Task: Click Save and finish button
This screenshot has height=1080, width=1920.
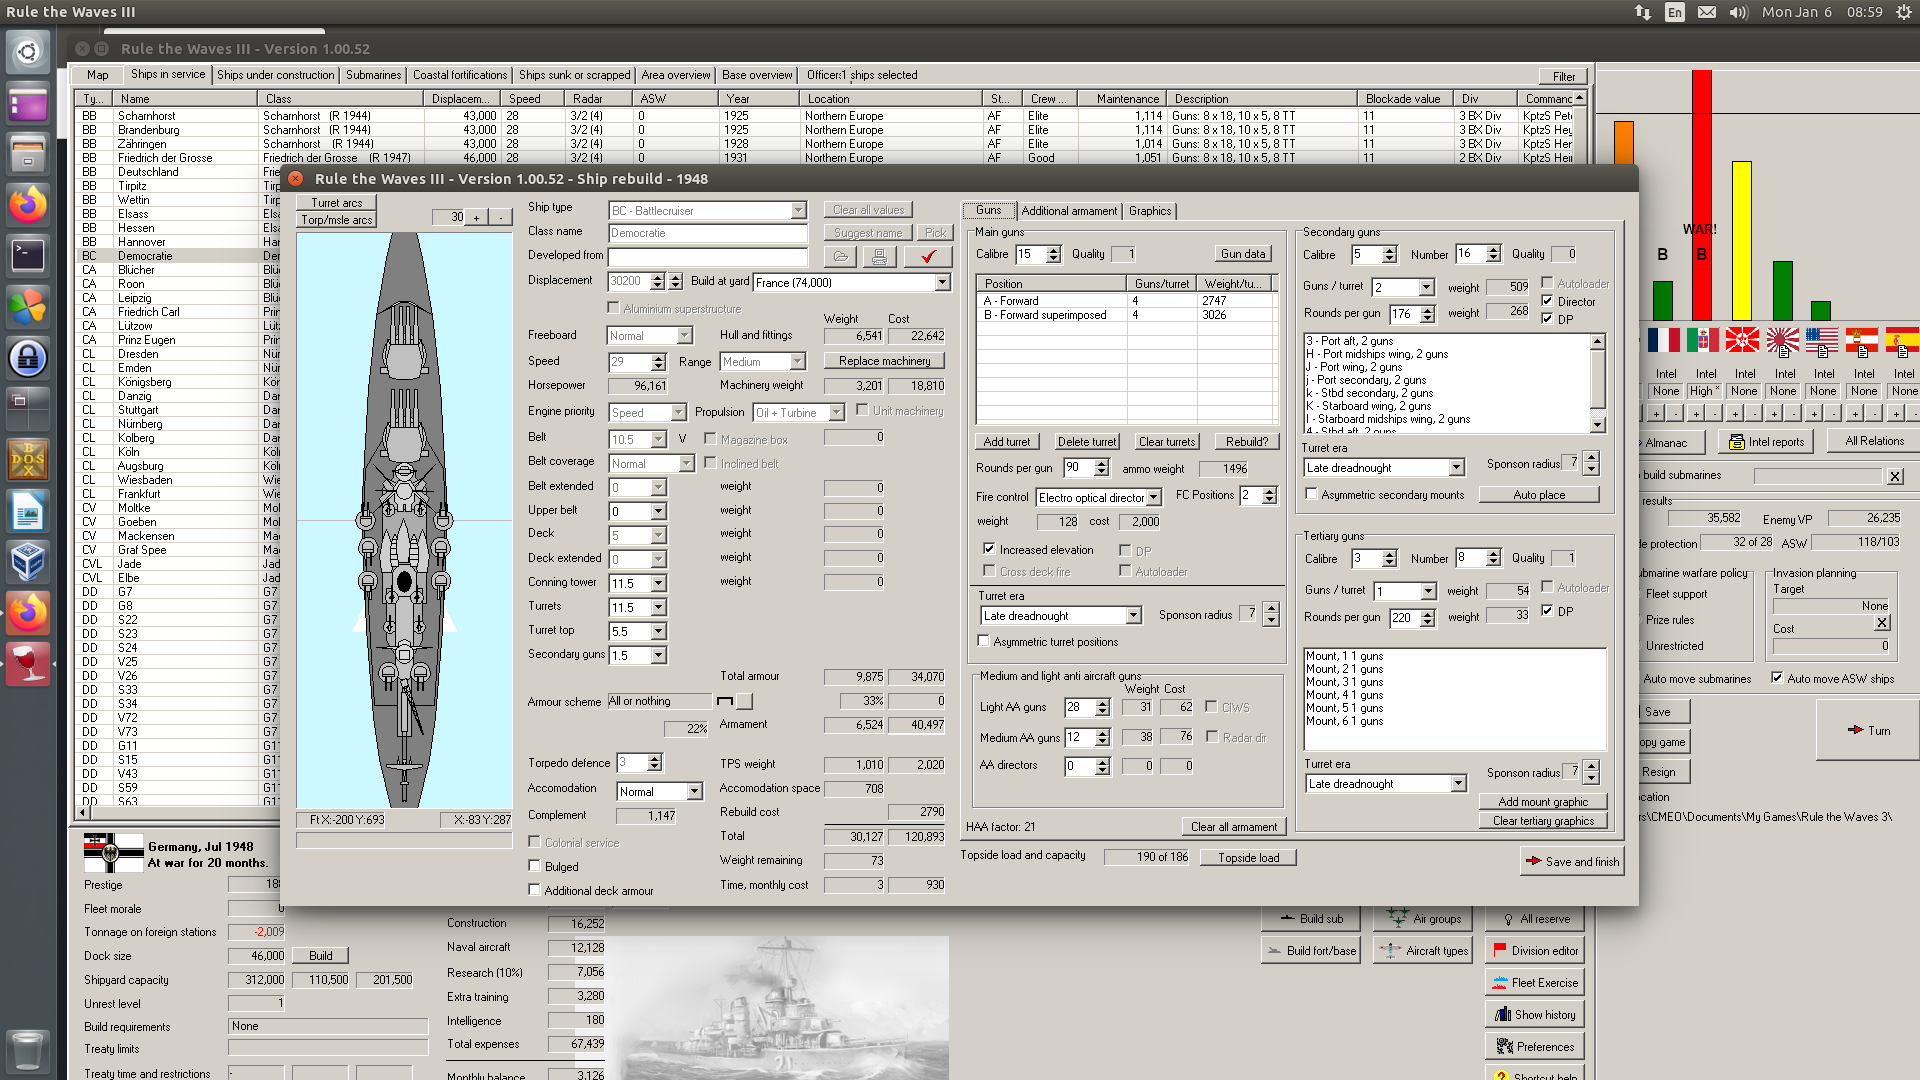Action: click(1572, 861)
